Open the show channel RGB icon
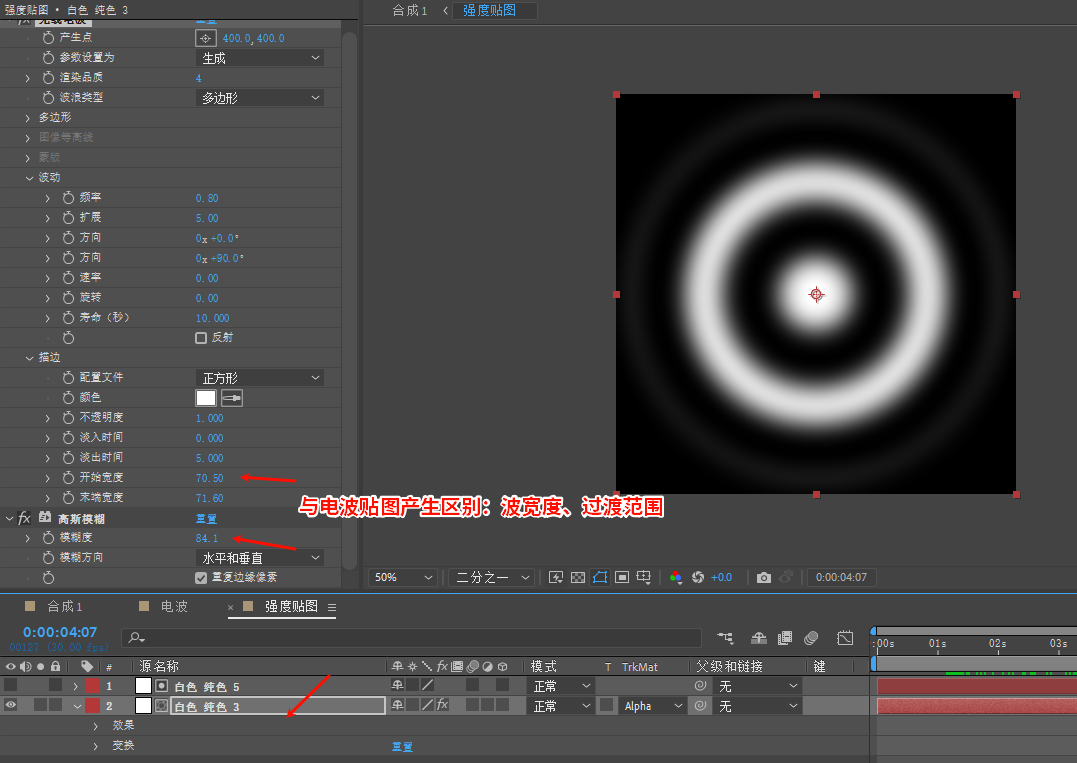1077x763 pixels. pos(676,578)
